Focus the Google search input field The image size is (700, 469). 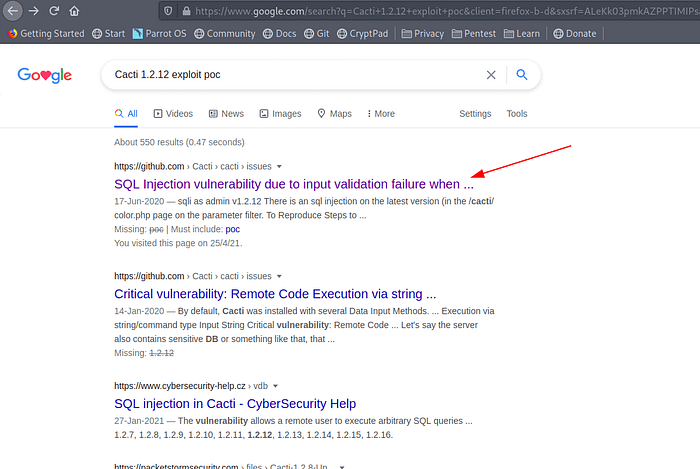pos(295,75)
